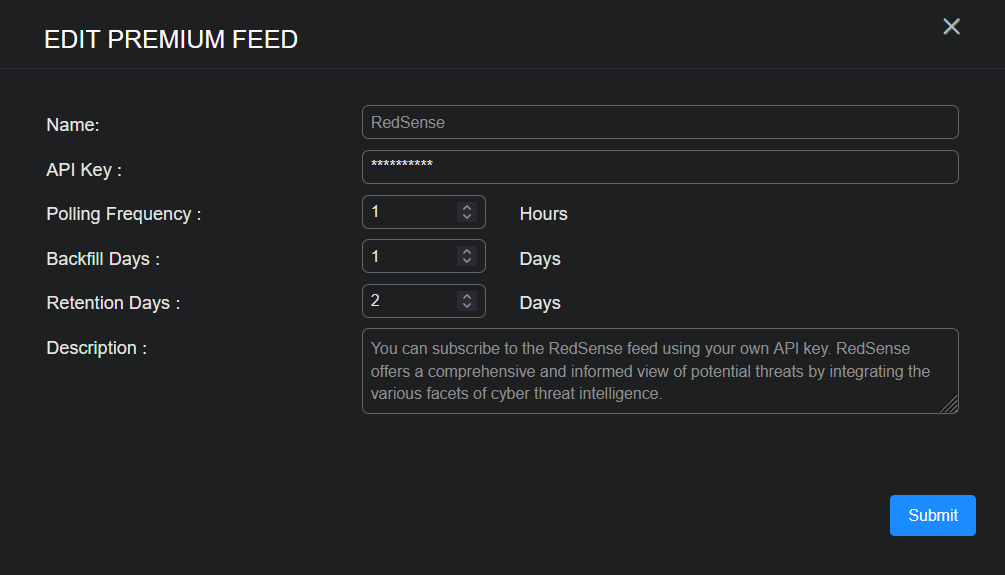Screen dimensions: 1005x575
Task: Click the "EDIT PREMIUM FEED" dialog title
Action: [x=171, y=40]
